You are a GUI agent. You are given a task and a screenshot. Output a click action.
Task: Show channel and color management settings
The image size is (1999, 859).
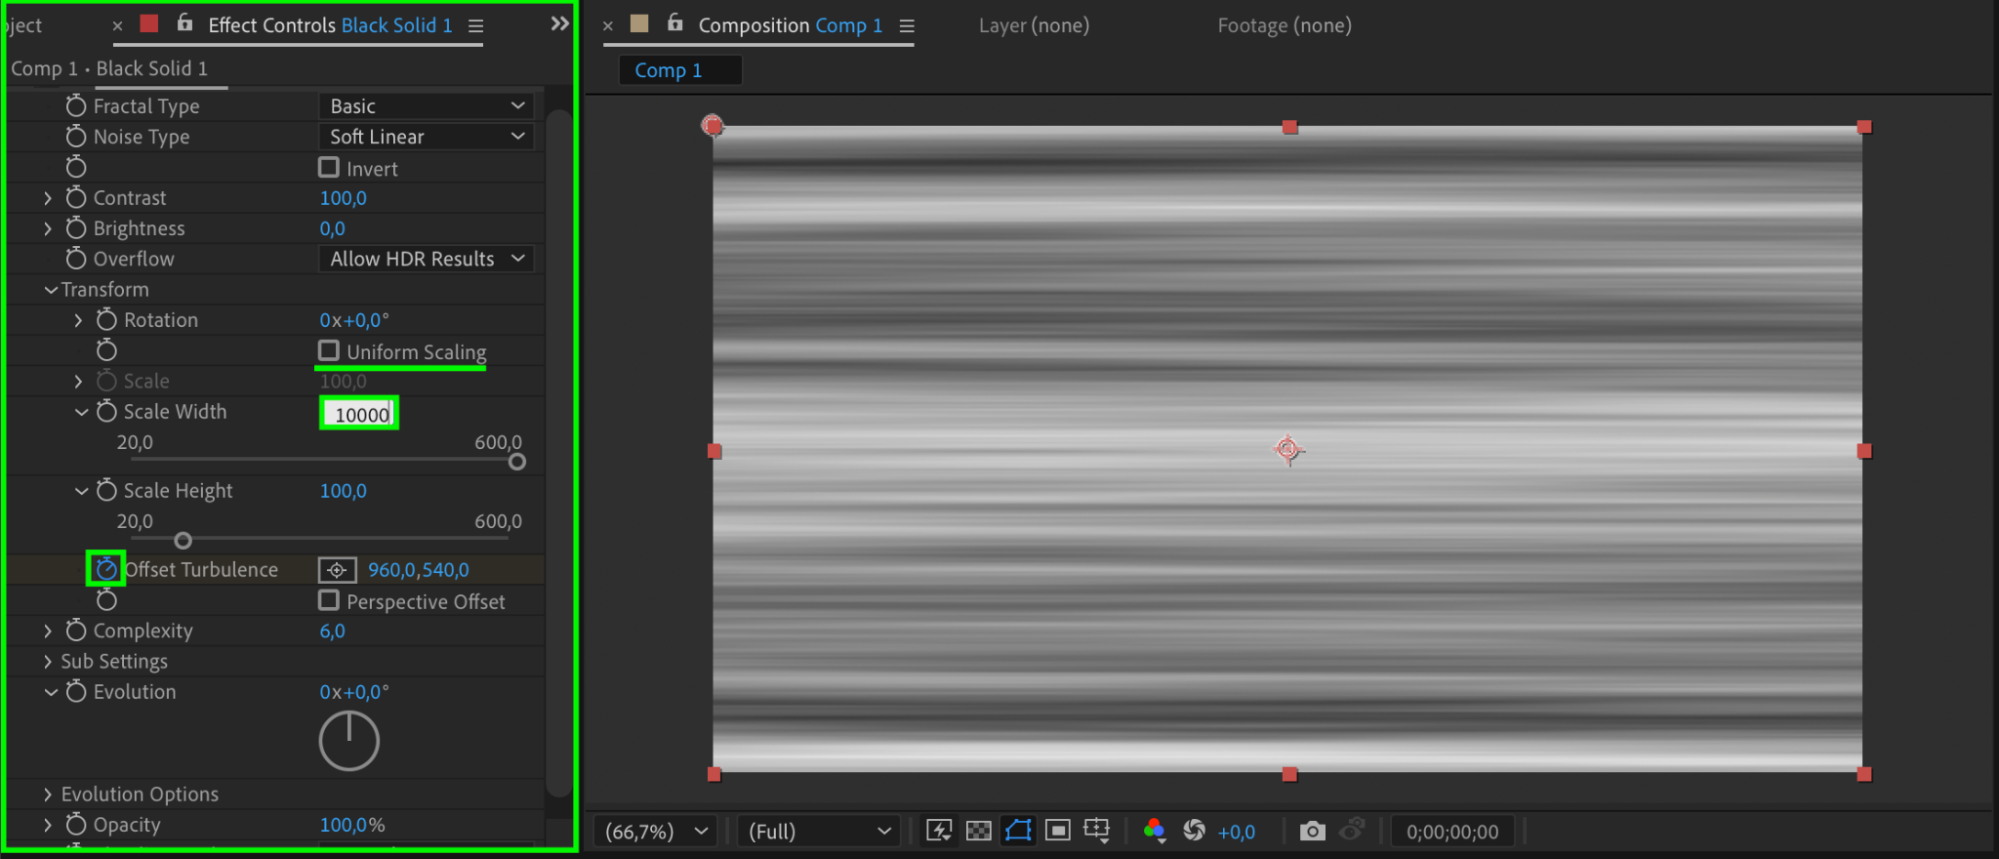point(1154,830)
